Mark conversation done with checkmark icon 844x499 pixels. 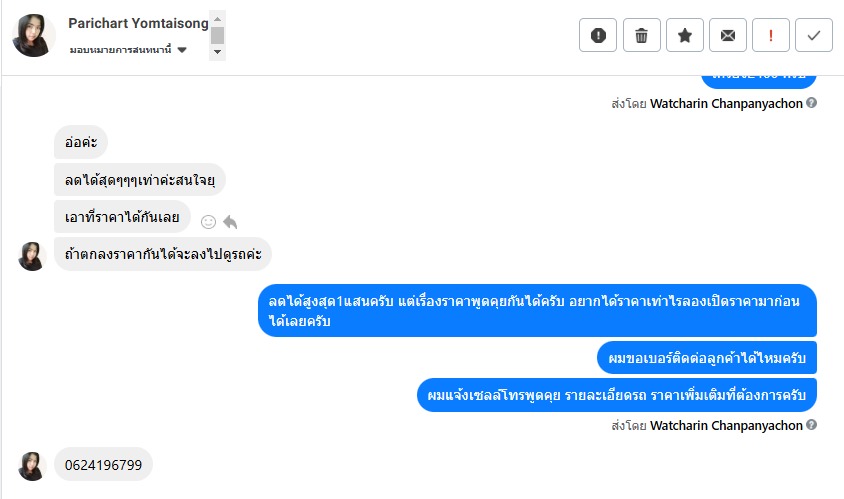tap(814, 36)
